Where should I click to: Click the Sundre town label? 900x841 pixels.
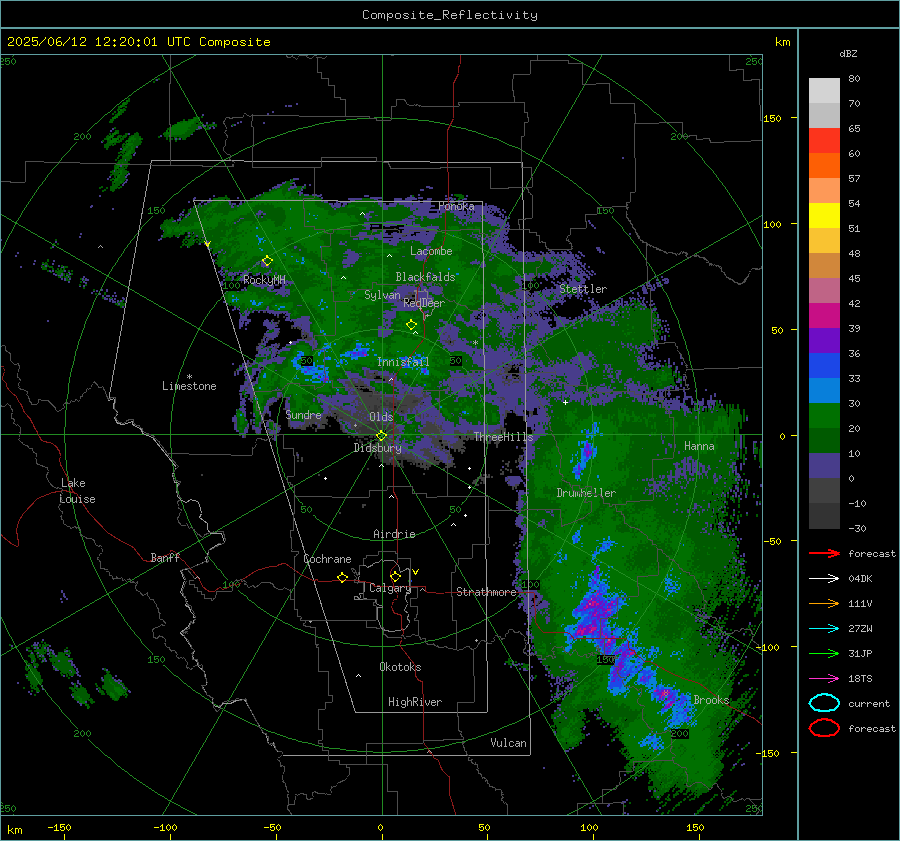click(304, 414)
